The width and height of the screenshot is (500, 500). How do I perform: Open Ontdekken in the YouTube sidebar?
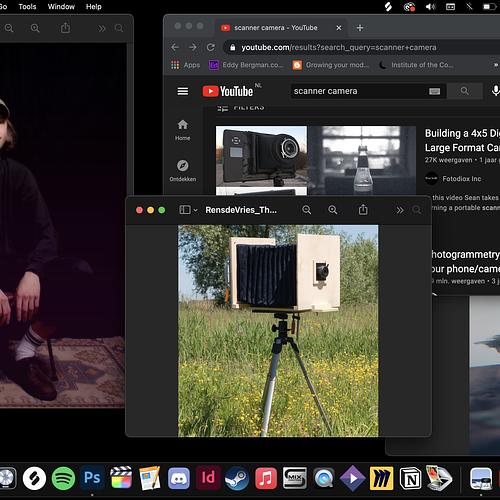click(x=183, y=171)
